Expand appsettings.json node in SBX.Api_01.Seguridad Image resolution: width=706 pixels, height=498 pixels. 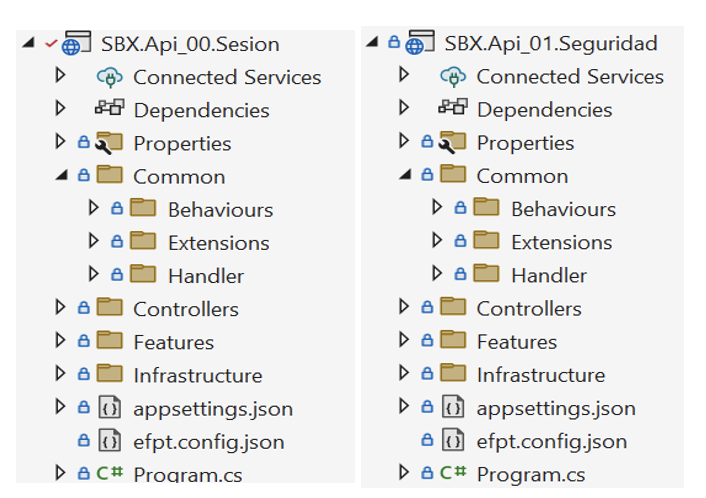404,406
